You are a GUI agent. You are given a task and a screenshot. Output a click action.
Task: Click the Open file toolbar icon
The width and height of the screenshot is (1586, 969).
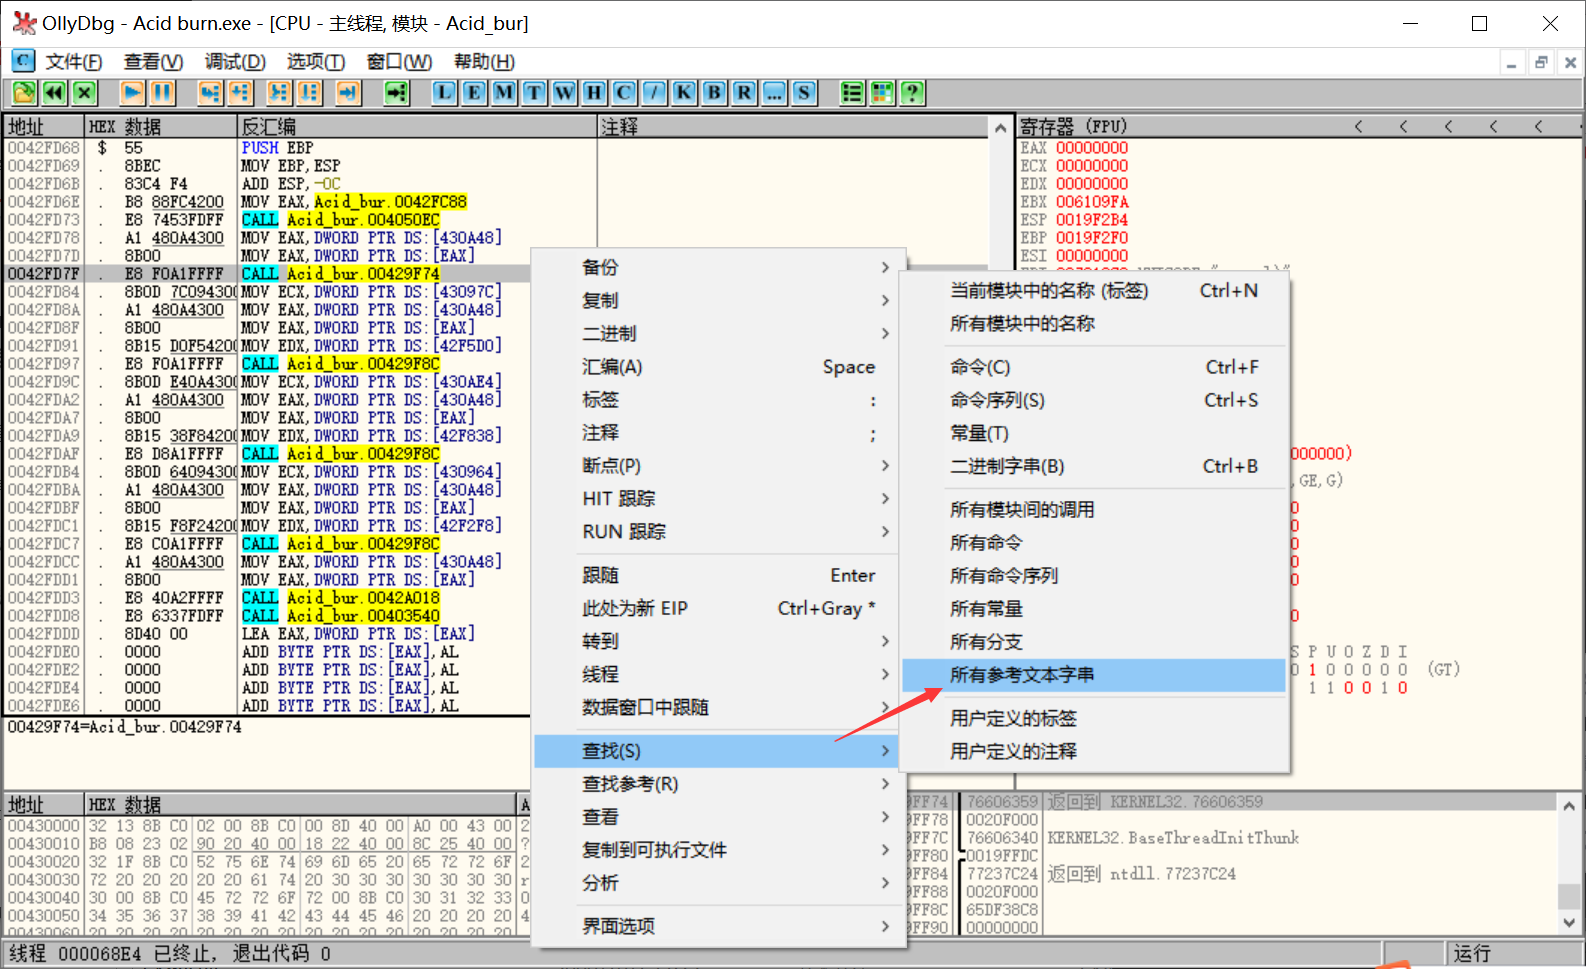(x=24, y=93)
